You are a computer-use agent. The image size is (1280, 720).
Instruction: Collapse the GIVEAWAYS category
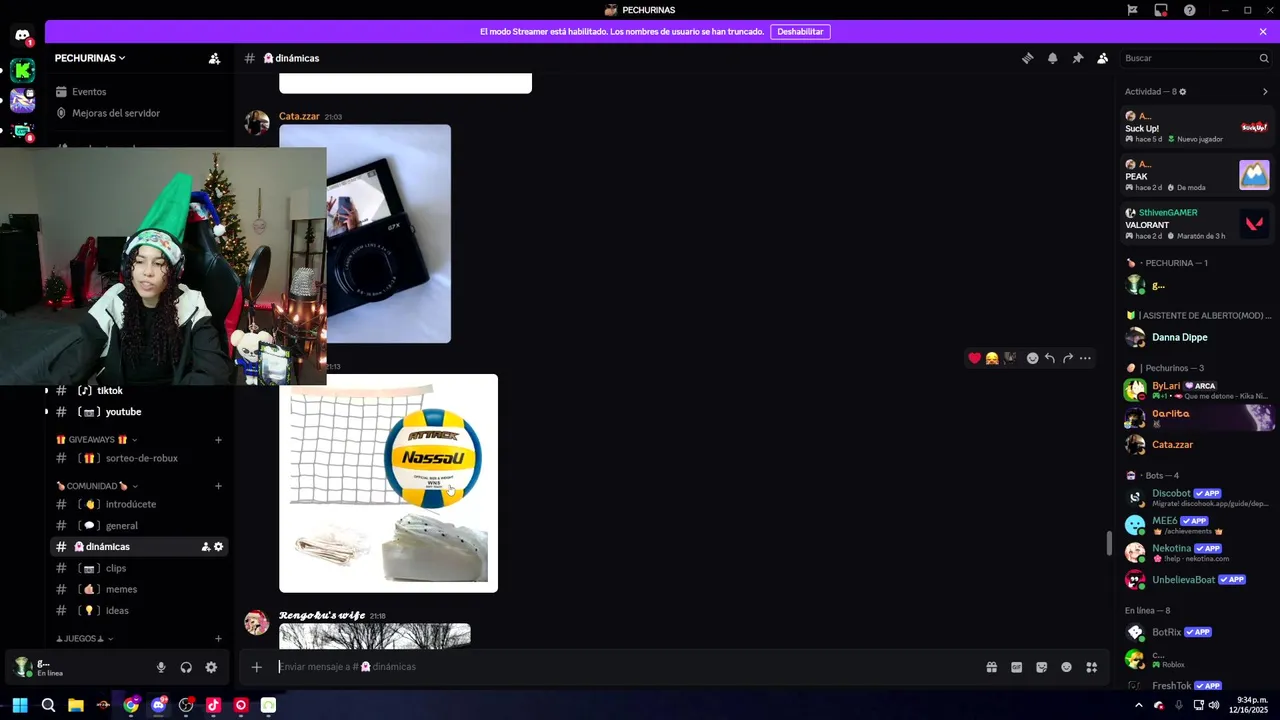click(x=96, y=440)
